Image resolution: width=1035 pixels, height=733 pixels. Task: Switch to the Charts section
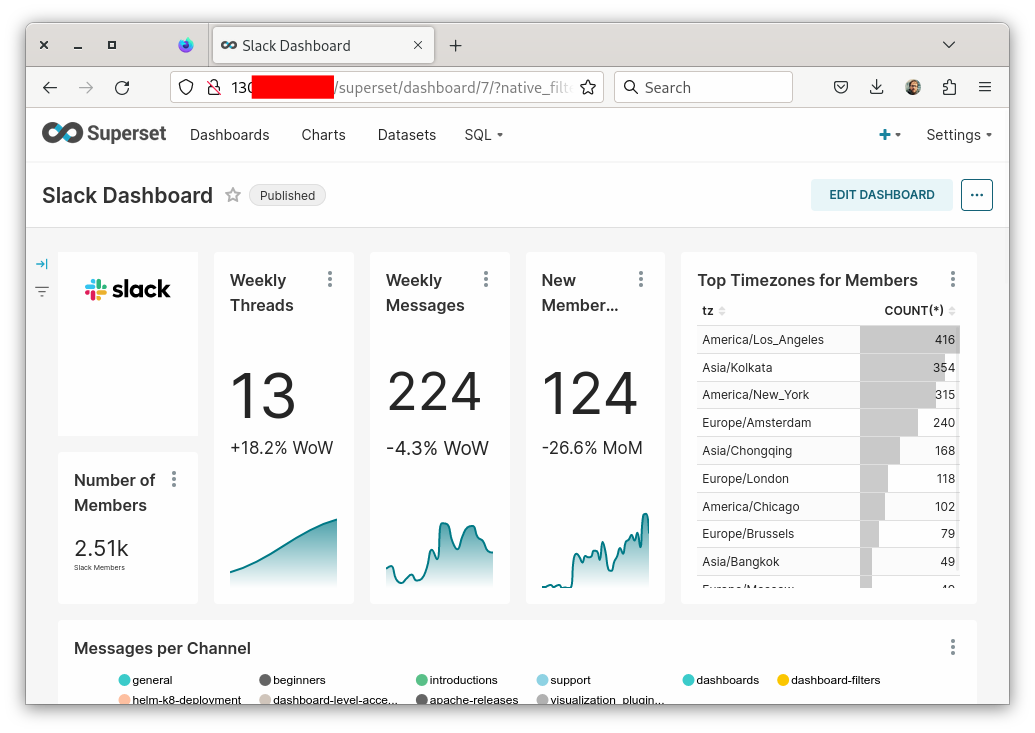pyautogui.click(x=323, y=134)
